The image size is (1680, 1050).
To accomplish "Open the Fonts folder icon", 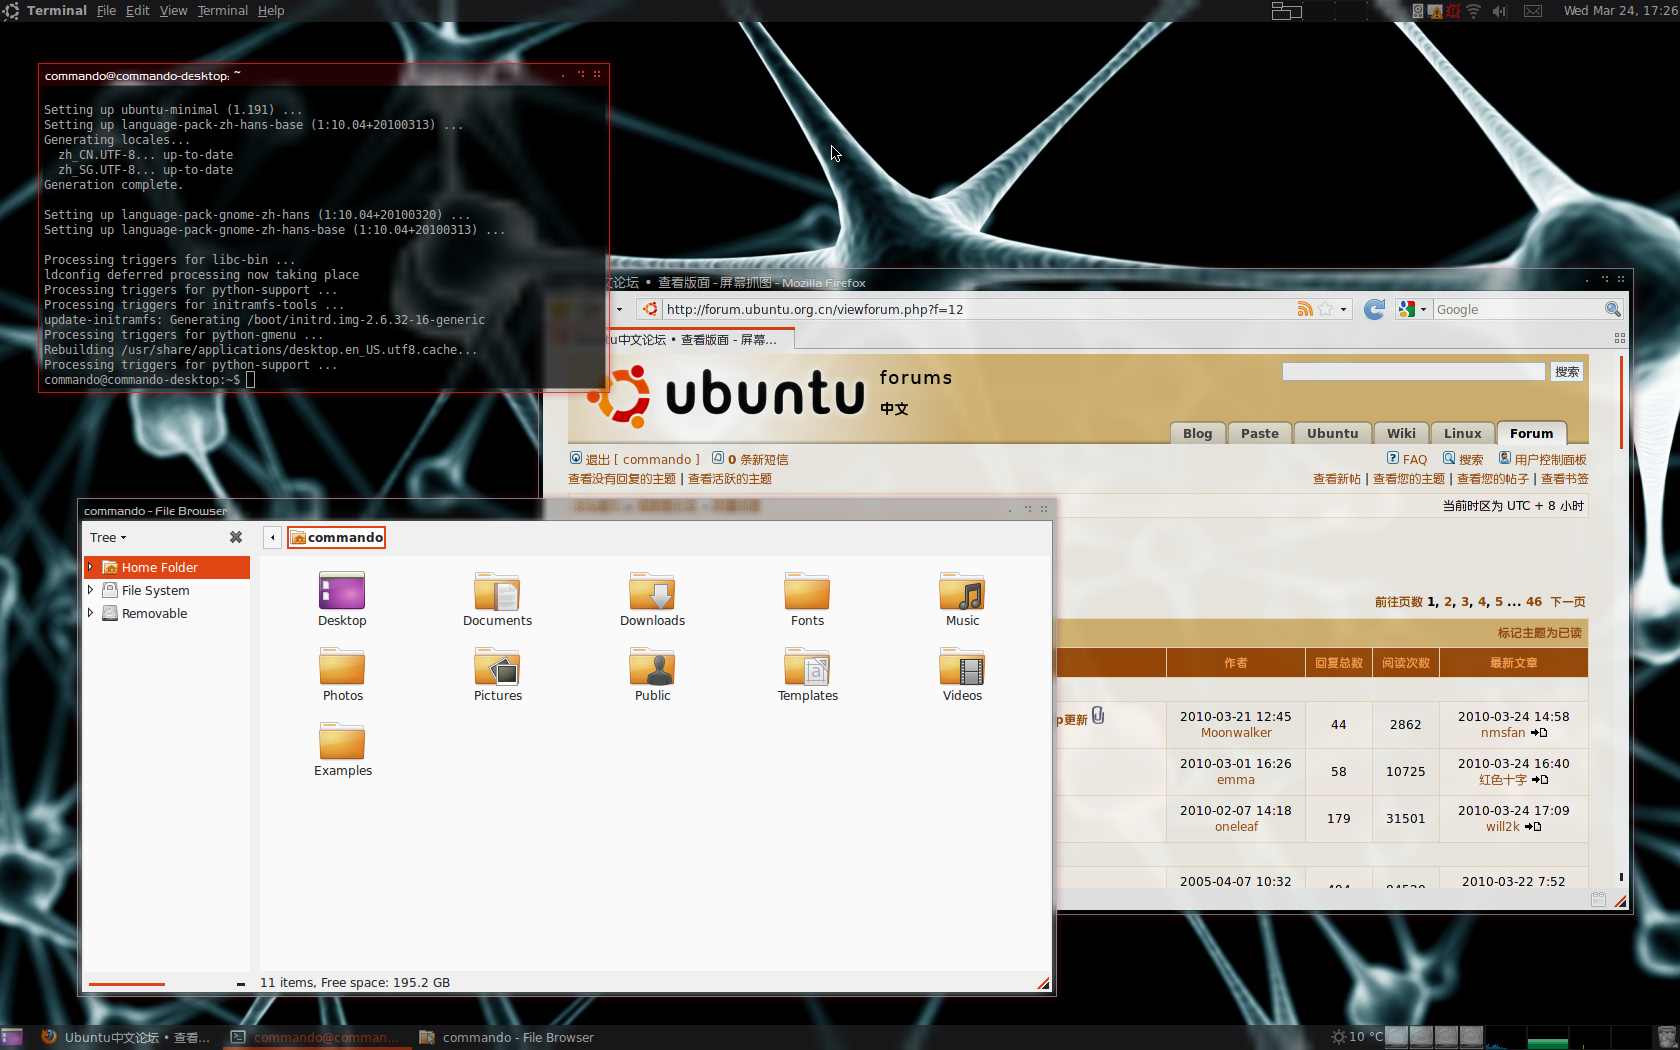I will point(807,592).
